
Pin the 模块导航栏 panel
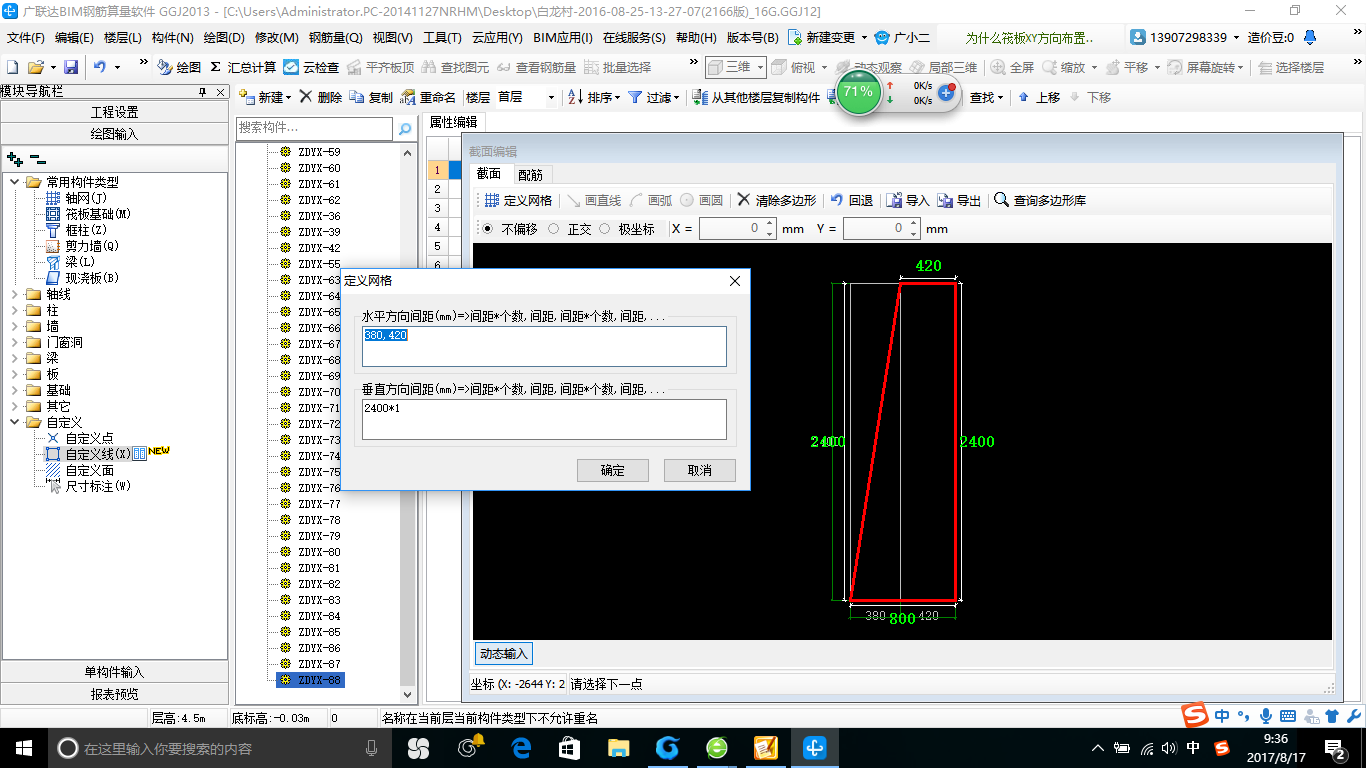point(203,91)
